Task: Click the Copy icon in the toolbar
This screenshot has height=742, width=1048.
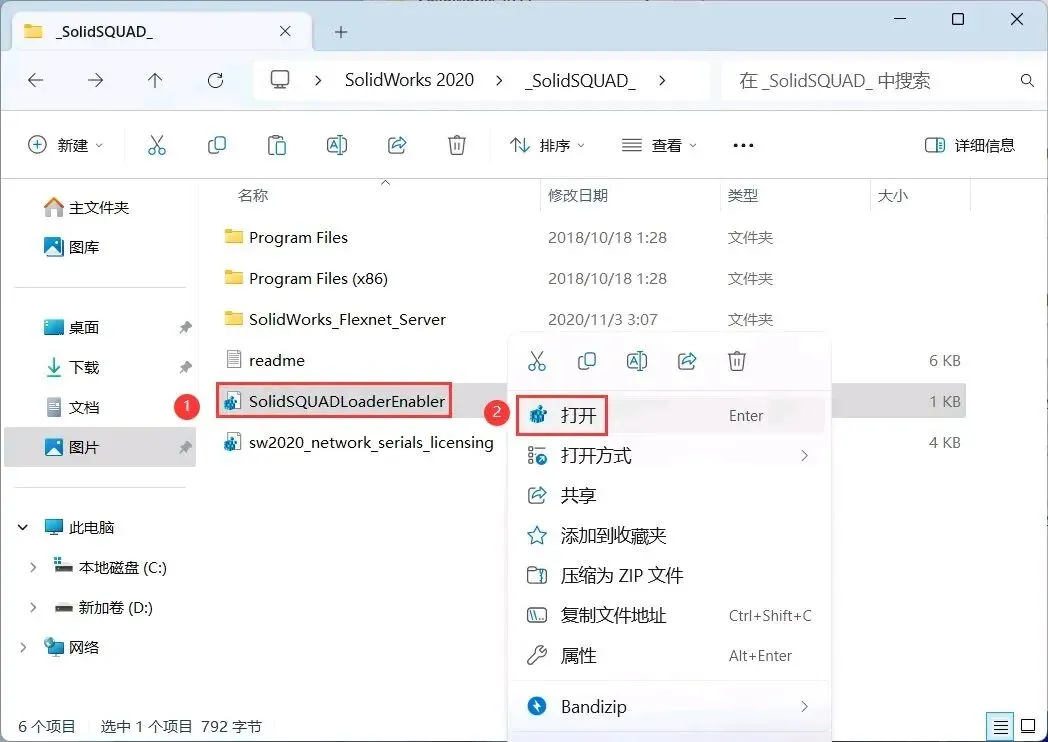Action: pyautogui.click(x=217, y=145)
